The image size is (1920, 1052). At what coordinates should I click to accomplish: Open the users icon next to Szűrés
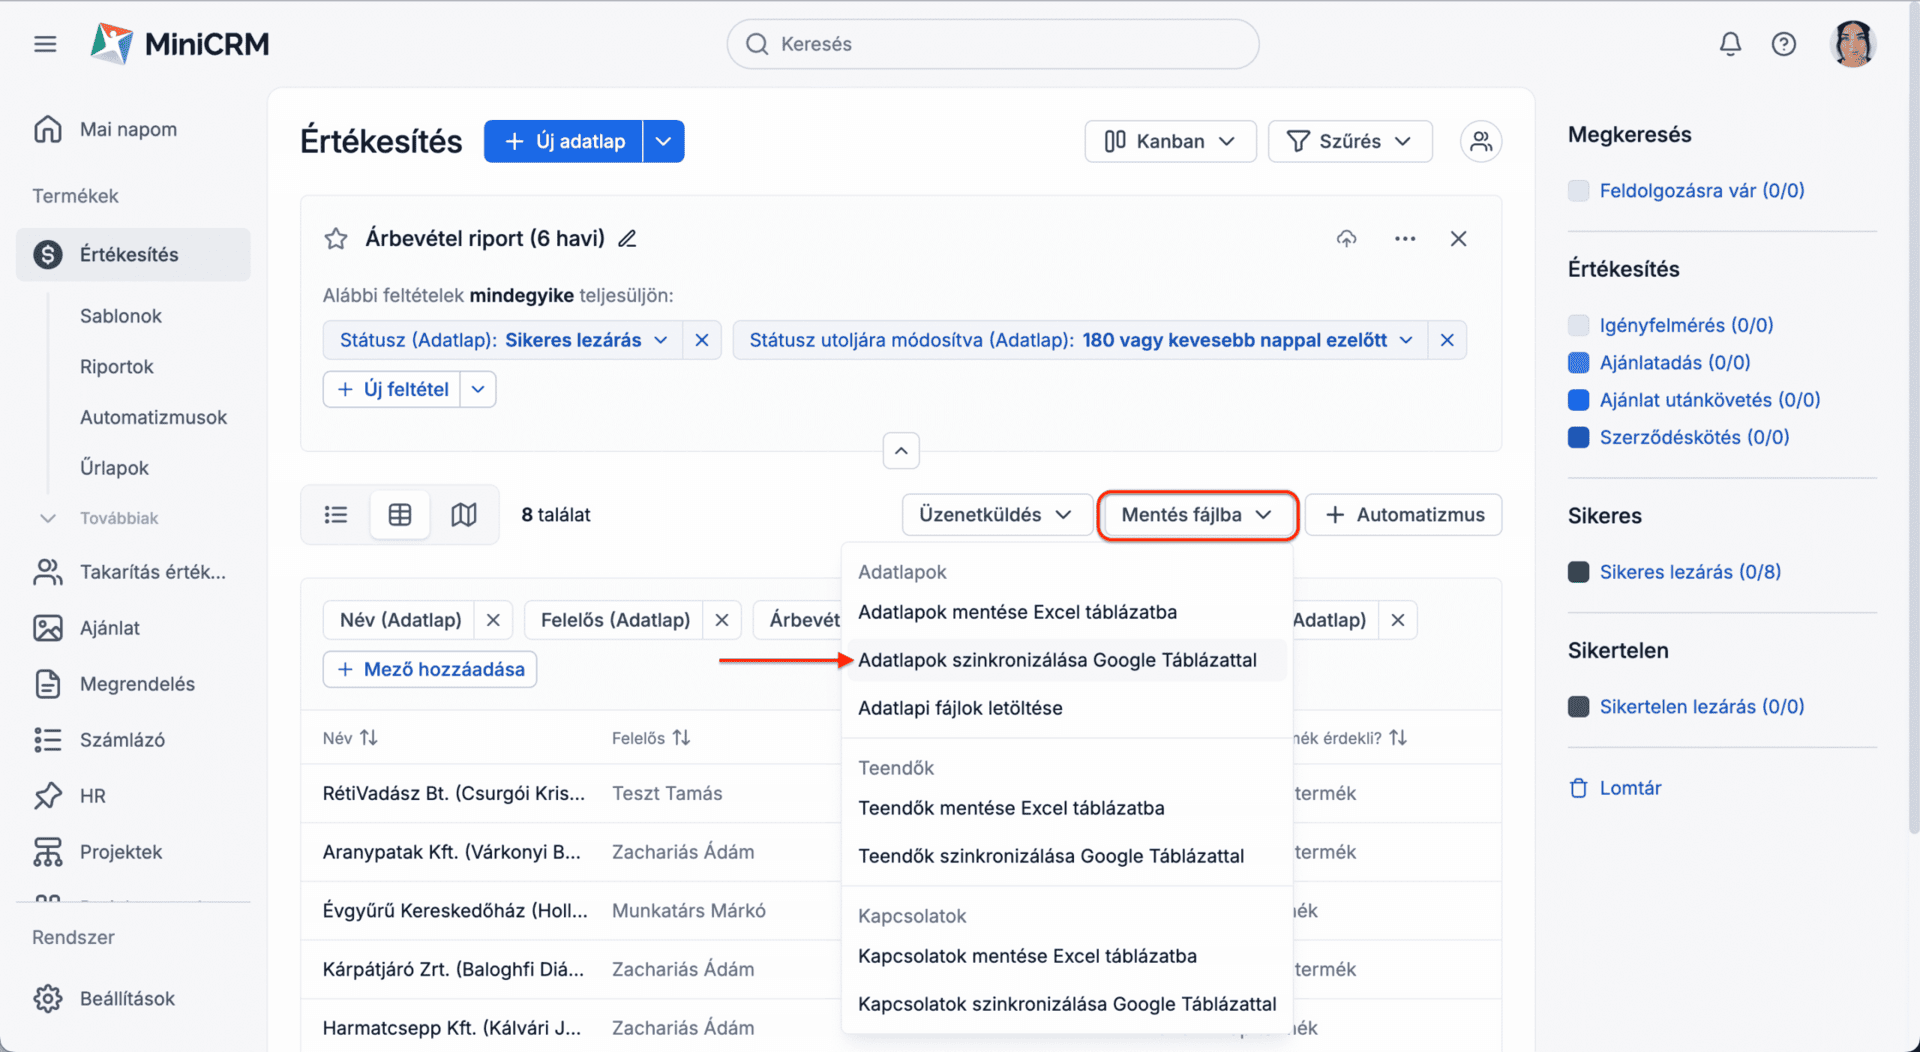coord(1481,141)
